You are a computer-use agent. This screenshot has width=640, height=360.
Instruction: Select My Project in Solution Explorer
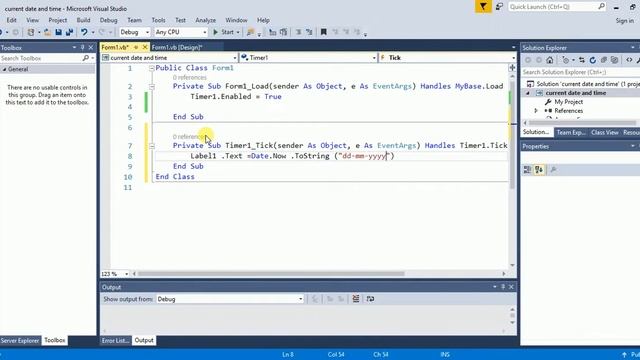click(x=569, y=102)
